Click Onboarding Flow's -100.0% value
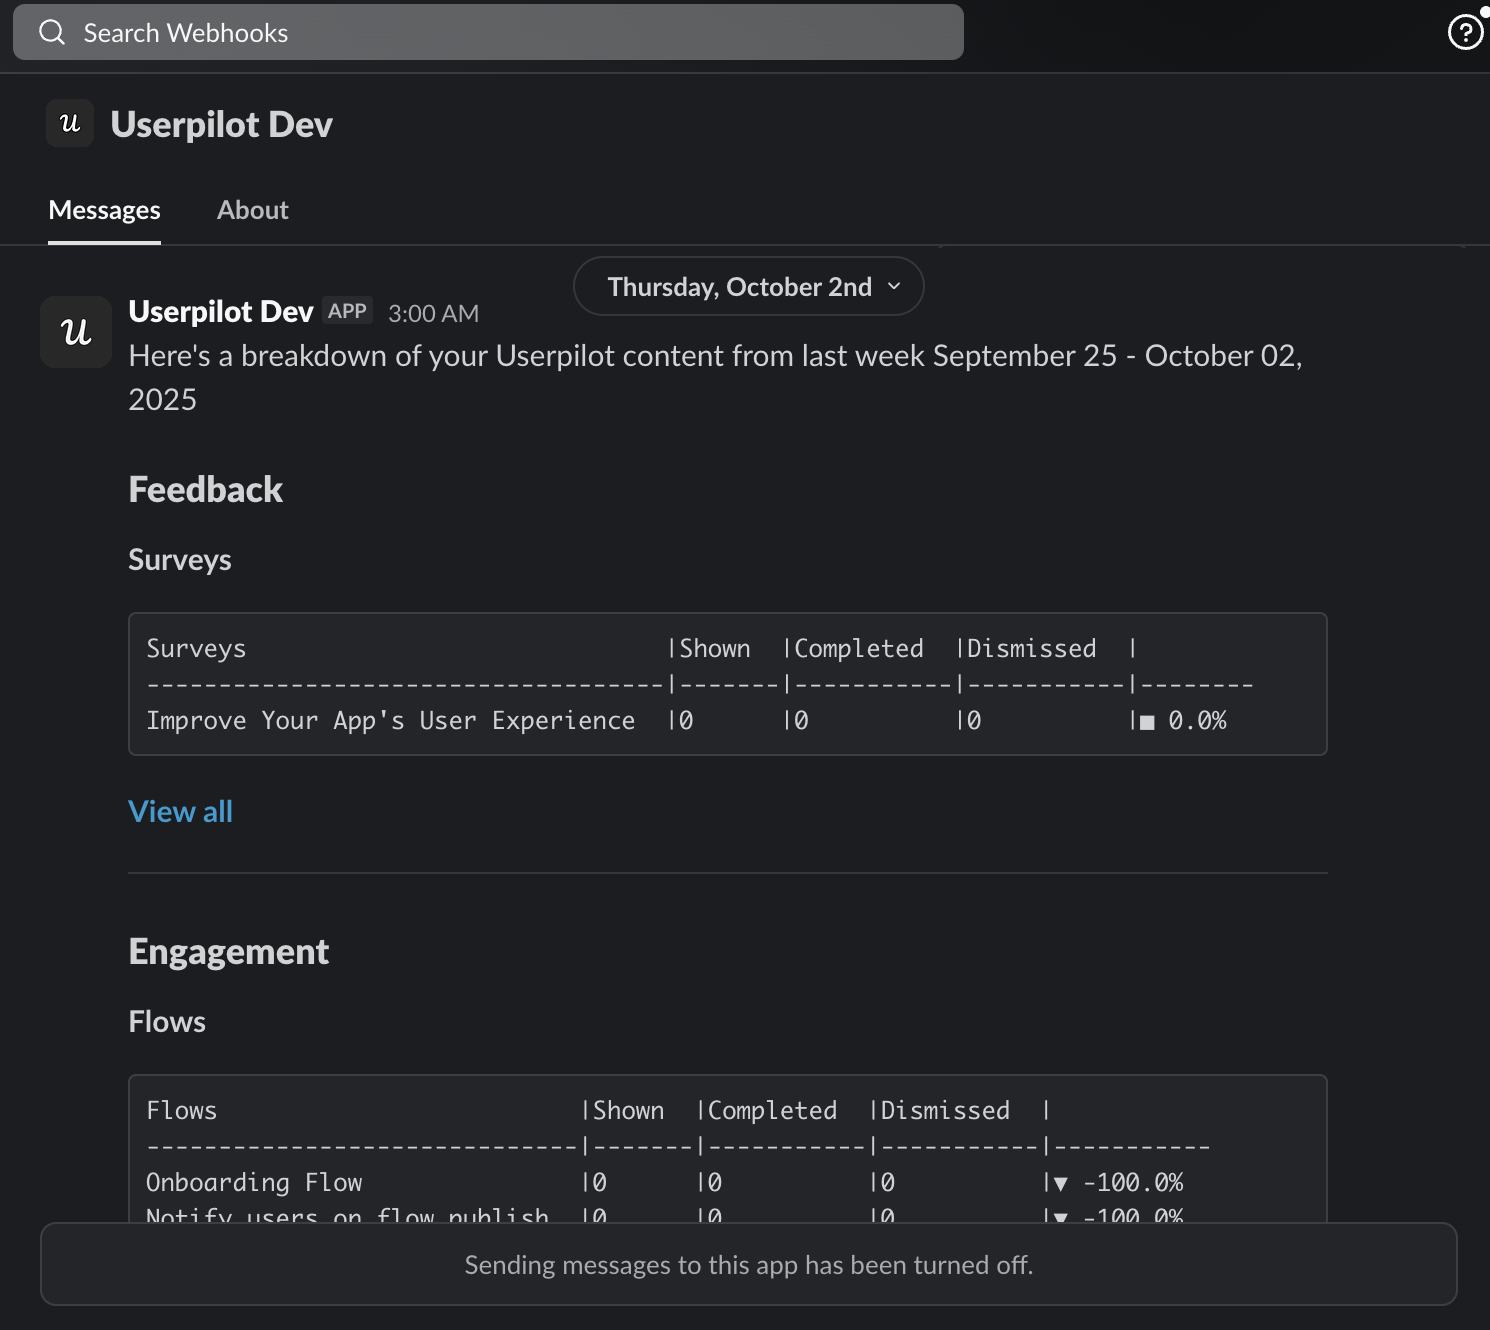This screenshot has height=1330, width=1490. tap(1133, 1183)
